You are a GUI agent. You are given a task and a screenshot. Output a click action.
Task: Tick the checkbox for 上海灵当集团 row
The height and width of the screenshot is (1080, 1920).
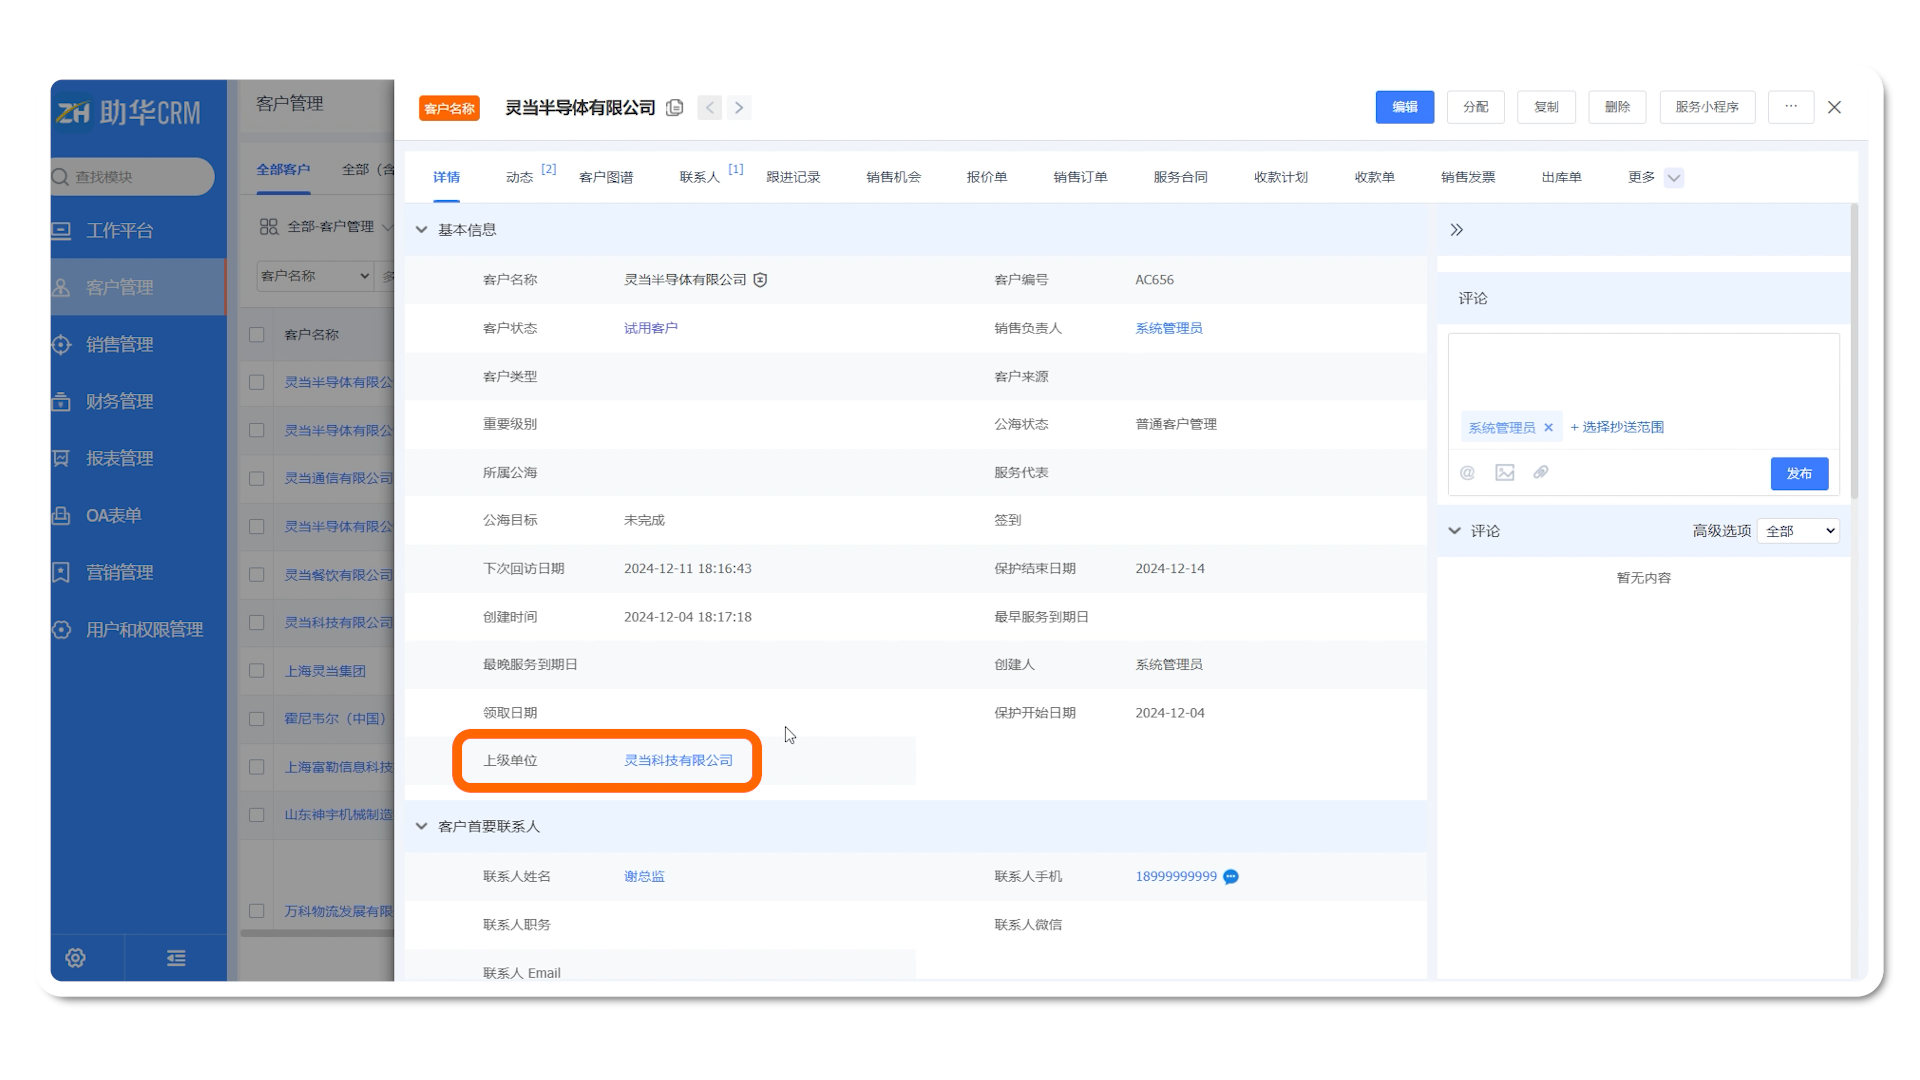pyautogui.click(x=257, y=671)
